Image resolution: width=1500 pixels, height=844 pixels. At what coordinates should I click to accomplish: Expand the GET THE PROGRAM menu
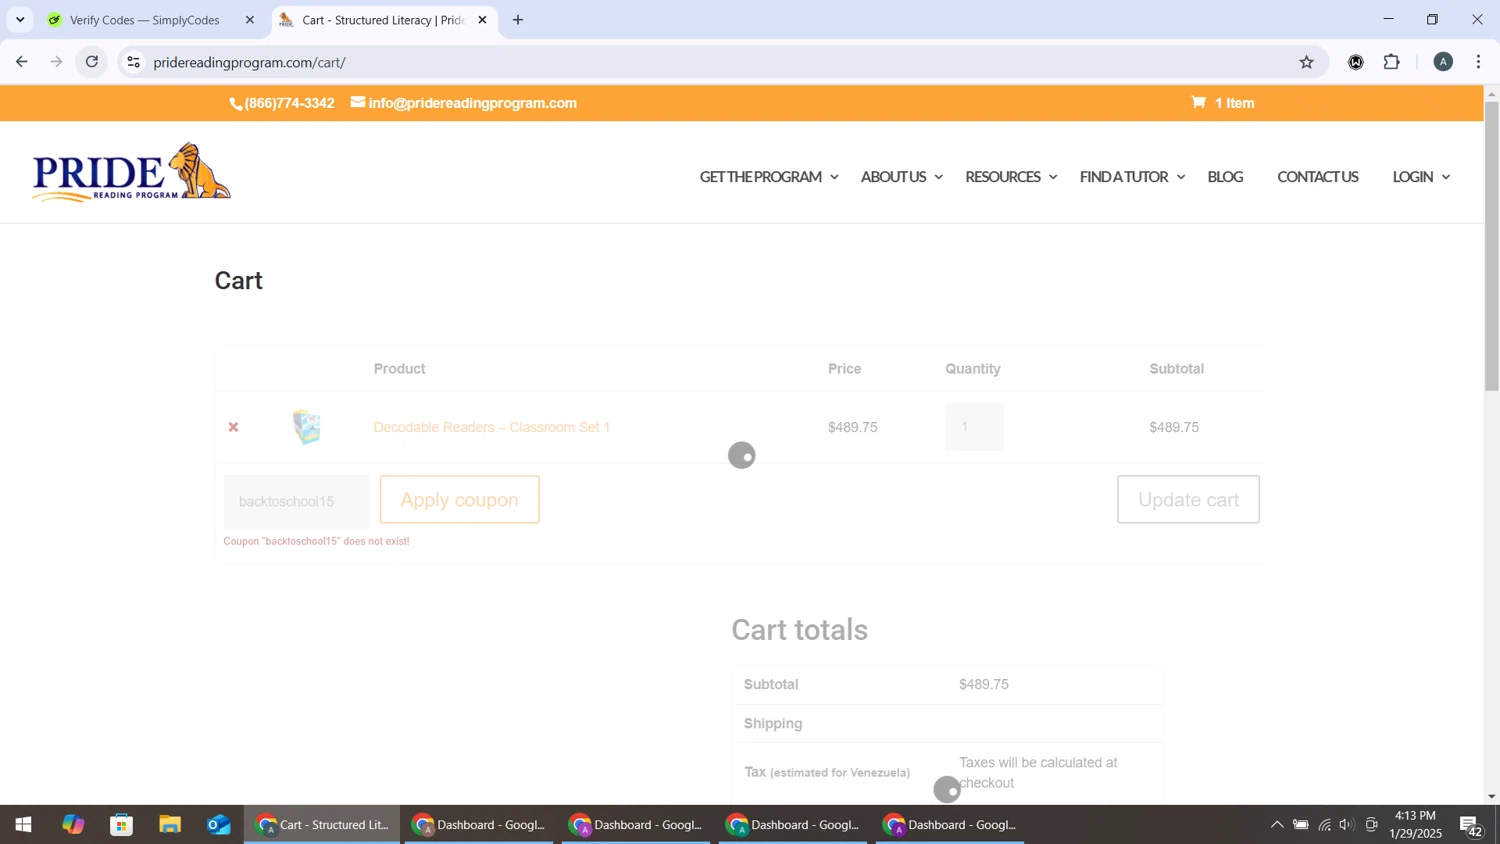tap(769, 177)
